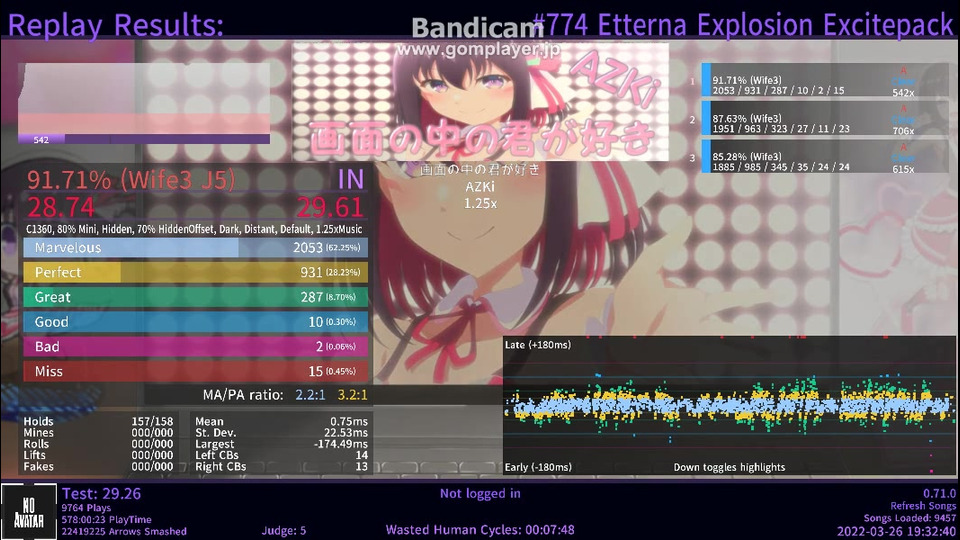Image resolution: width=960 pixels, height=540 pixels.
Task: Click the Songs Loaded: 9457 text
Action: click(910, 518)
